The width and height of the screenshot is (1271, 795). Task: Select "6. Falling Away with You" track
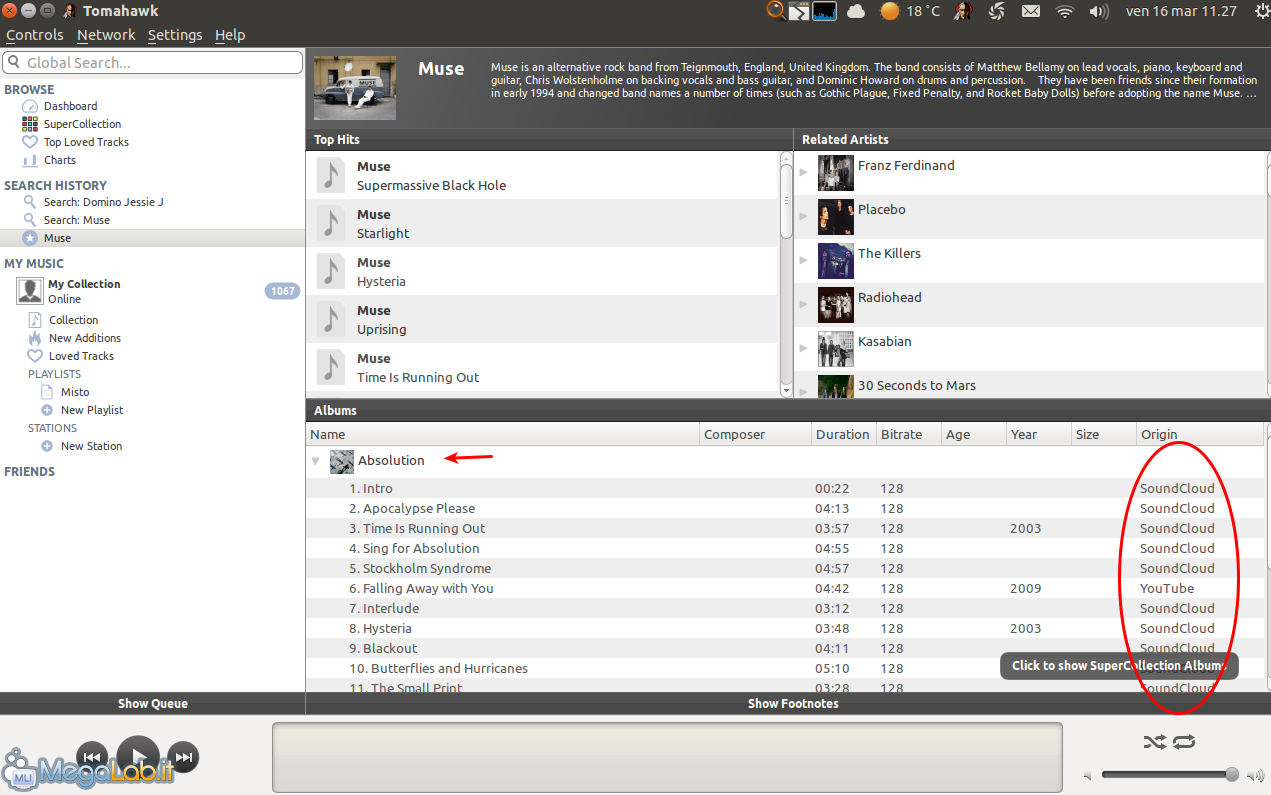[784, 589]
